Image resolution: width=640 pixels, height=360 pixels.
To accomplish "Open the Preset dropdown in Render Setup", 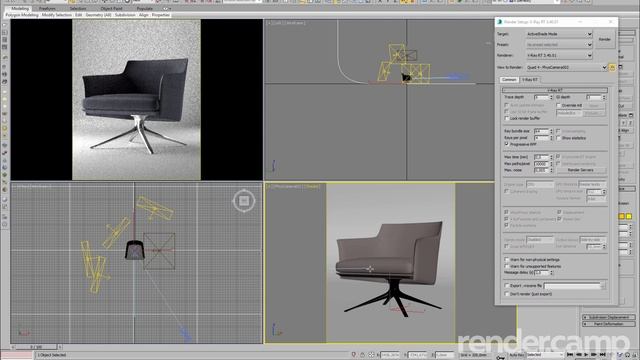I will pyautogui.click(x=559, y=44).
